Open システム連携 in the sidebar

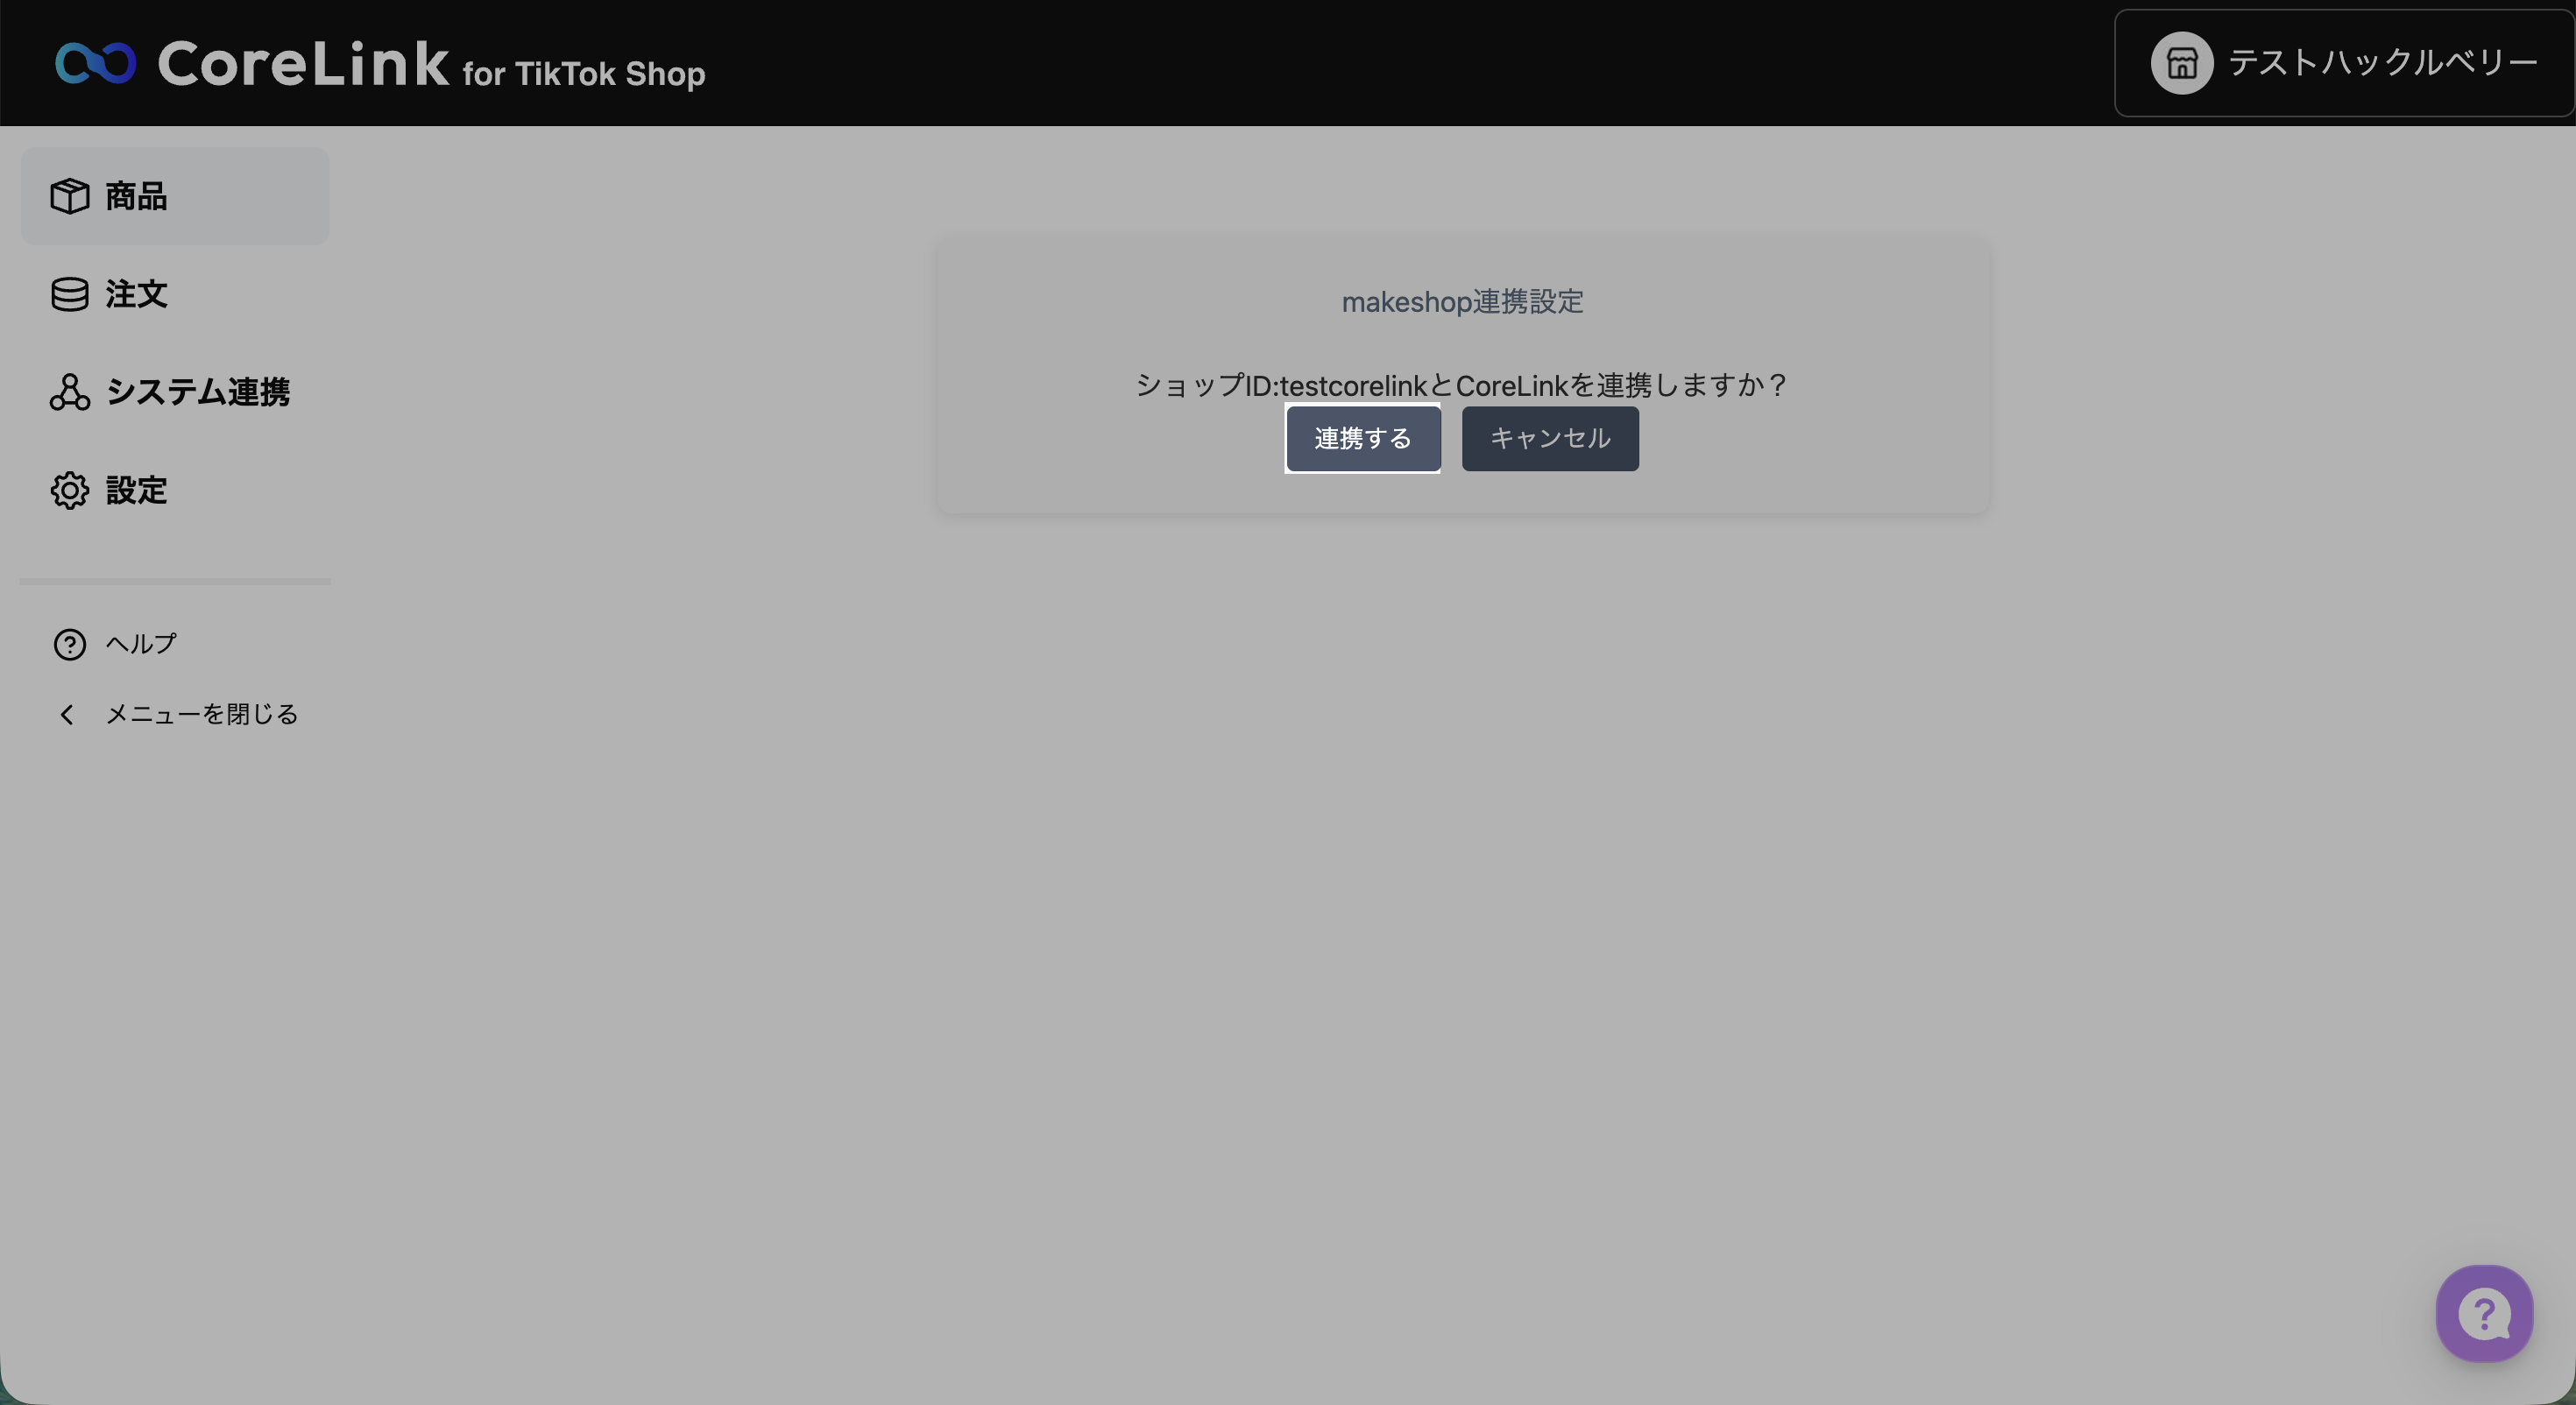coord(198,392)
